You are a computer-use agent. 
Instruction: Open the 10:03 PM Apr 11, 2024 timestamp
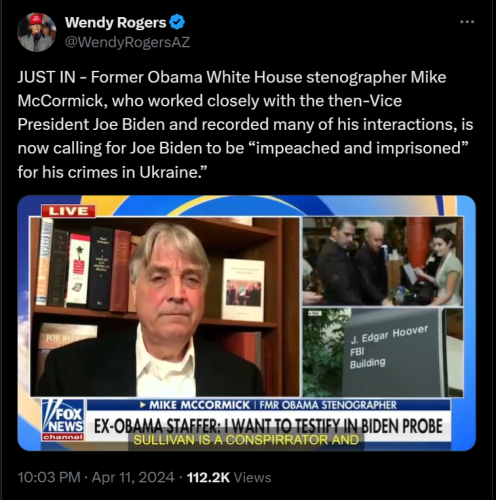pos(96,477)
